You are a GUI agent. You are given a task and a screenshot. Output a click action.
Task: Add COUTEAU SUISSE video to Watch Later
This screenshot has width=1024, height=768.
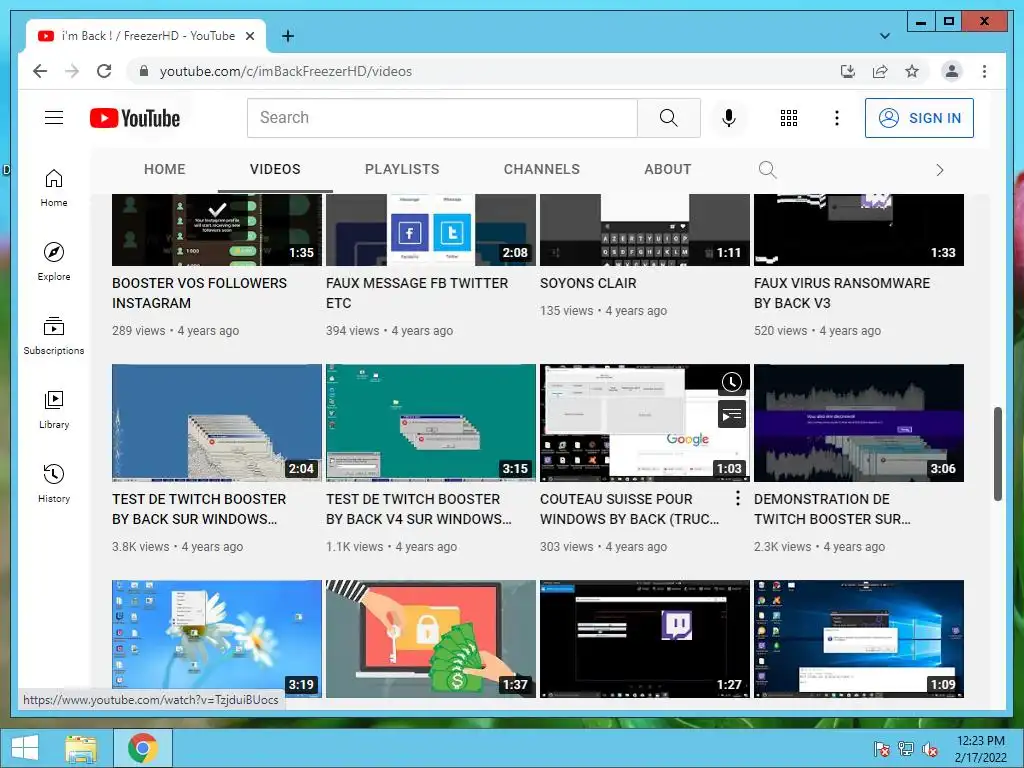[x=731, y=382]
